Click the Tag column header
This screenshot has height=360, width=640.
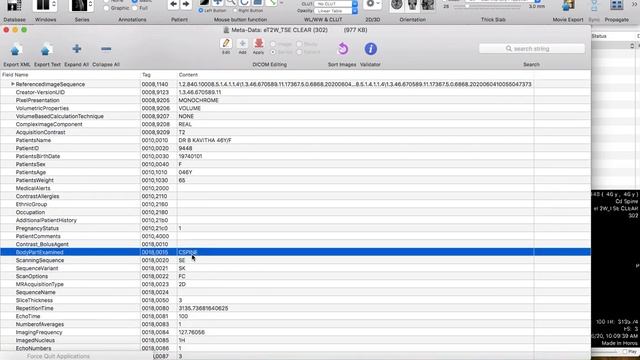[159, 75]
